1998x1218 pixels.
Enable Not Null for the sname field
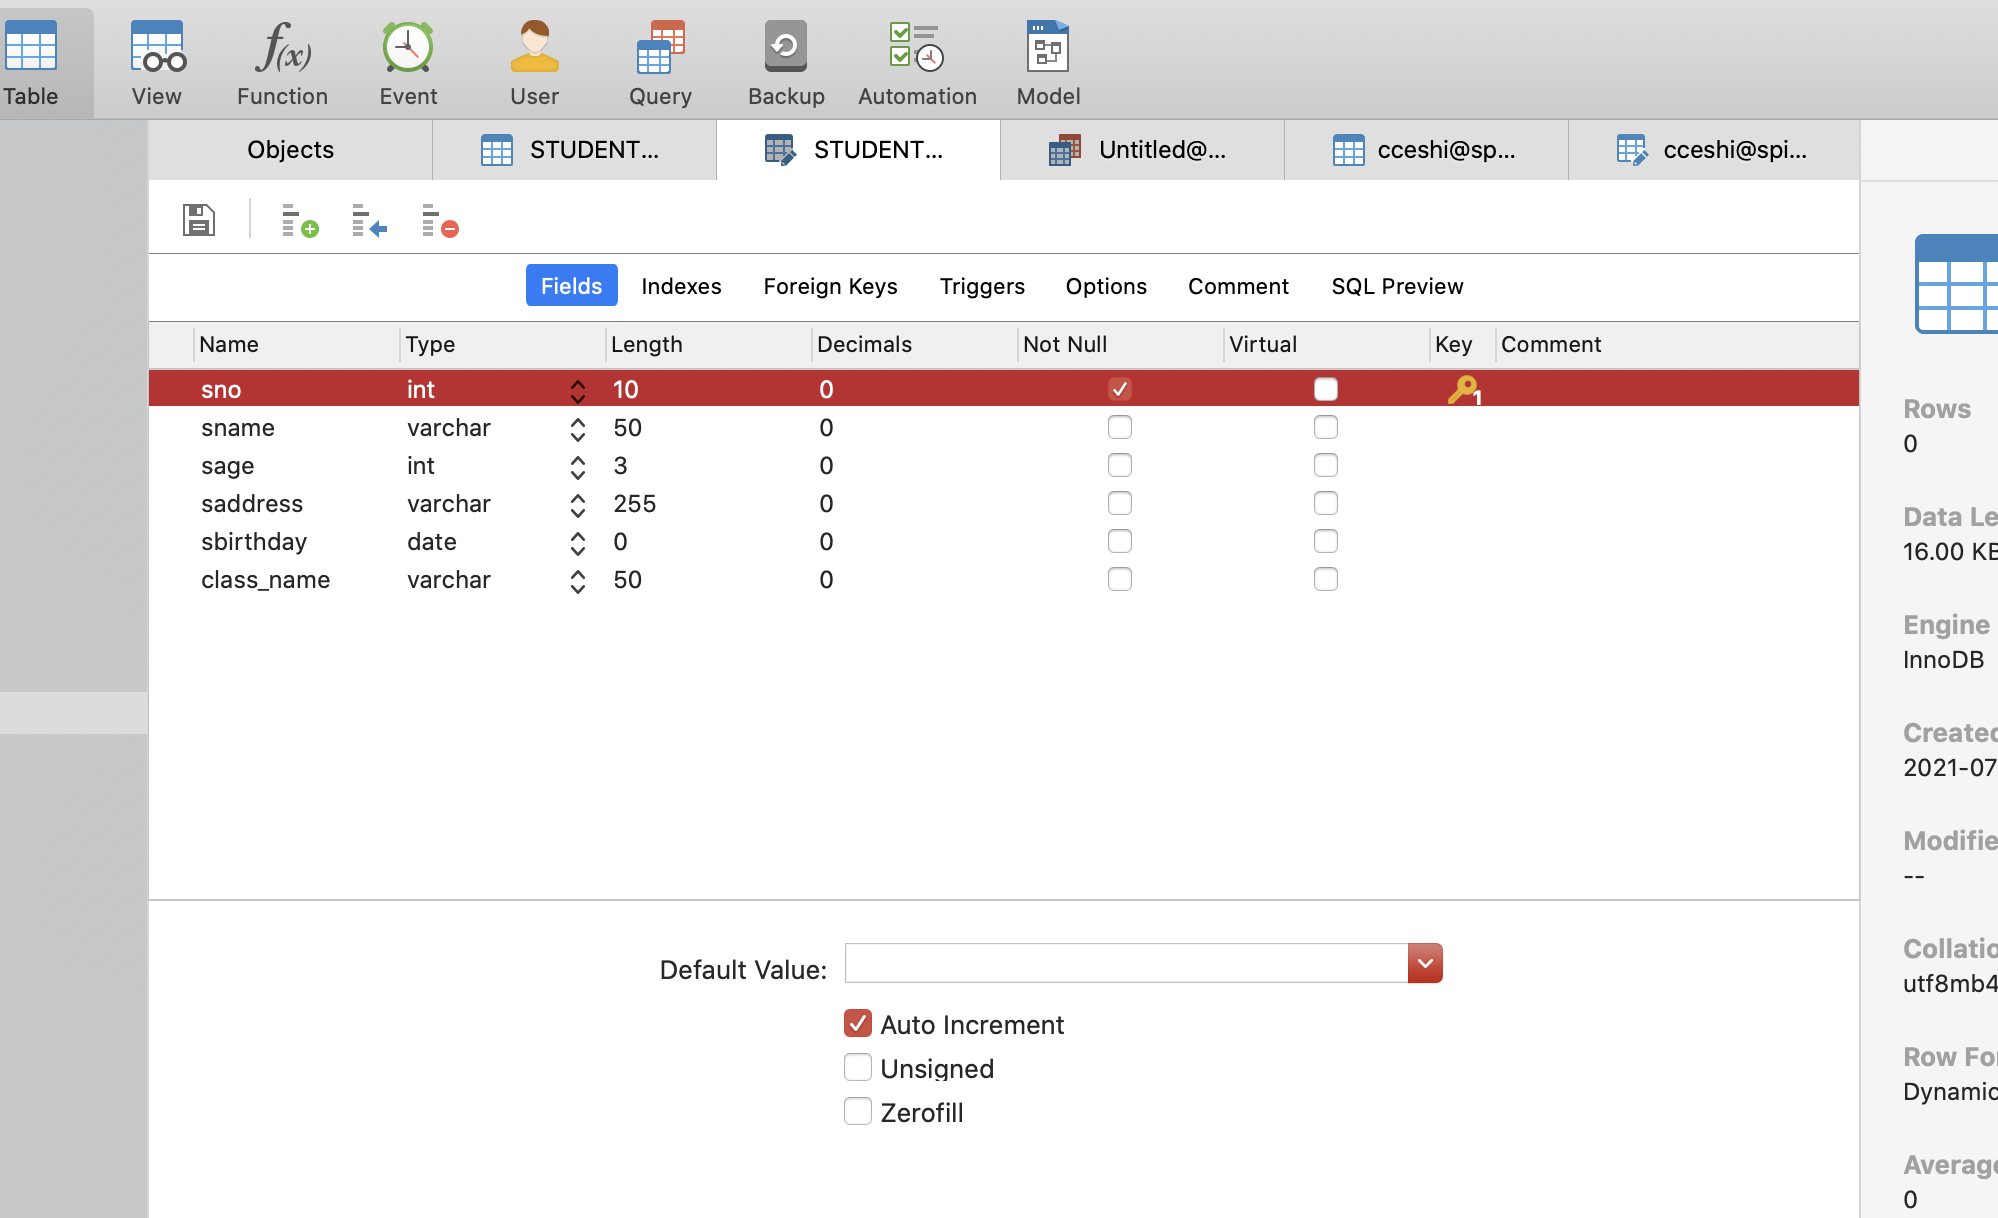1120,428
